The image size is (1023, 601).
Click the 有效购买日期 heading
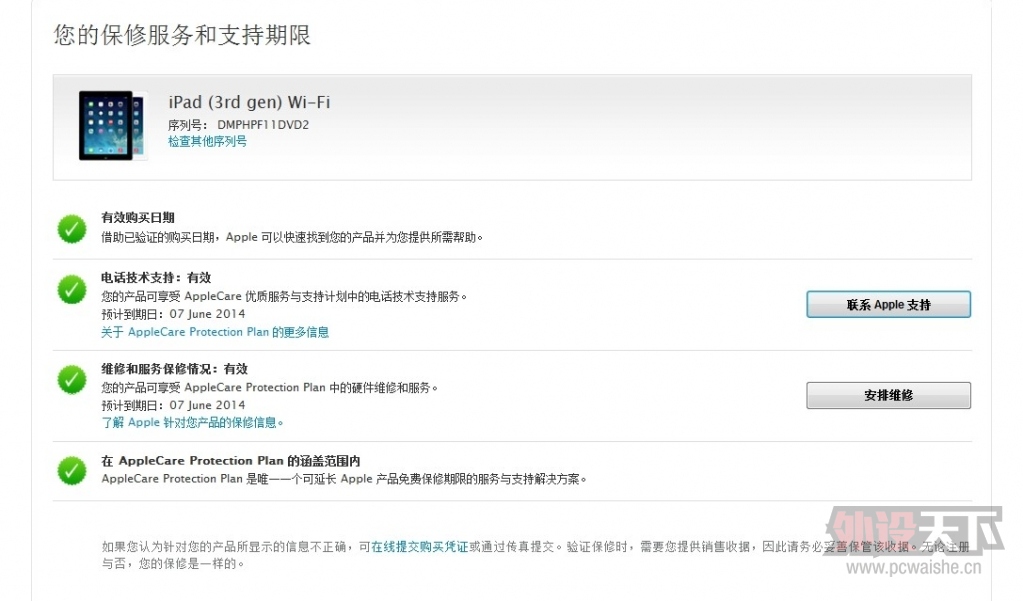click(x=138, y=218)
